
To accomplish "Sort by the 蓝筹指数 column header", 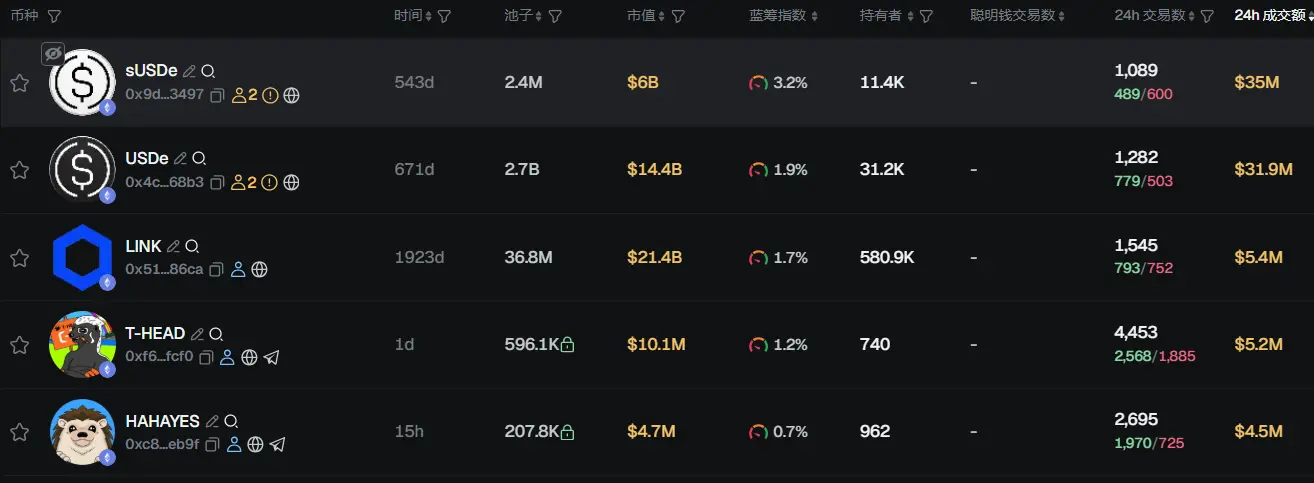I will 783,16.
